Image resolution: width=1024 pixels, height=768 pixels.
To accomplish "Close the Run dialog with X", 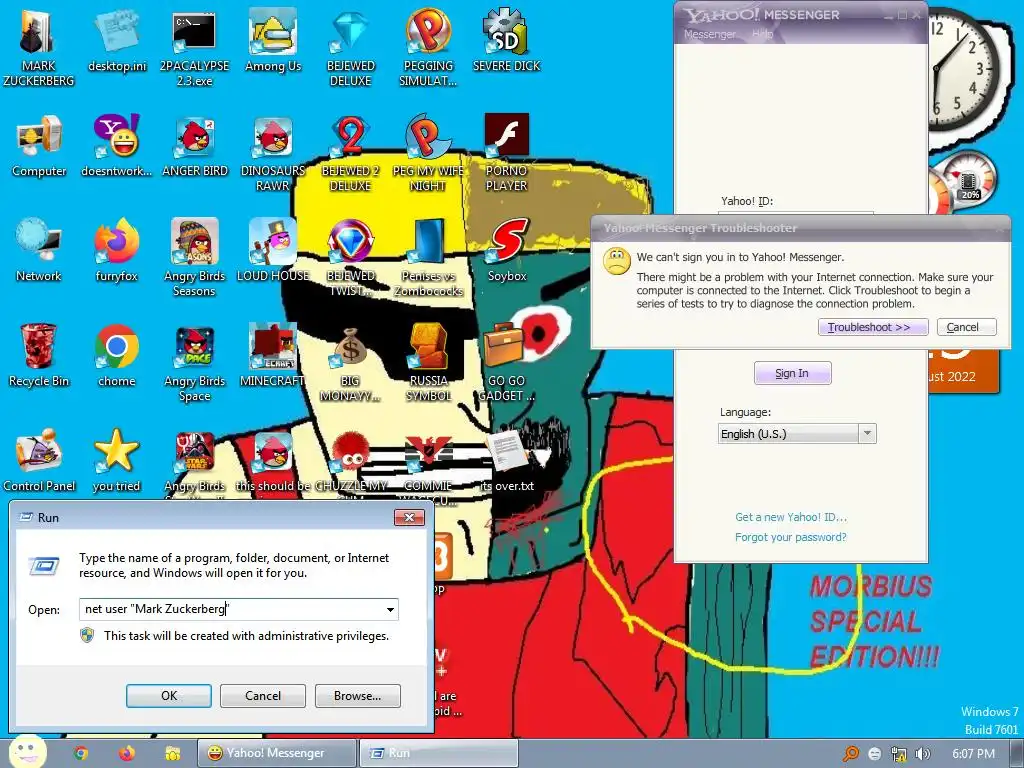I will pos(409,517).
